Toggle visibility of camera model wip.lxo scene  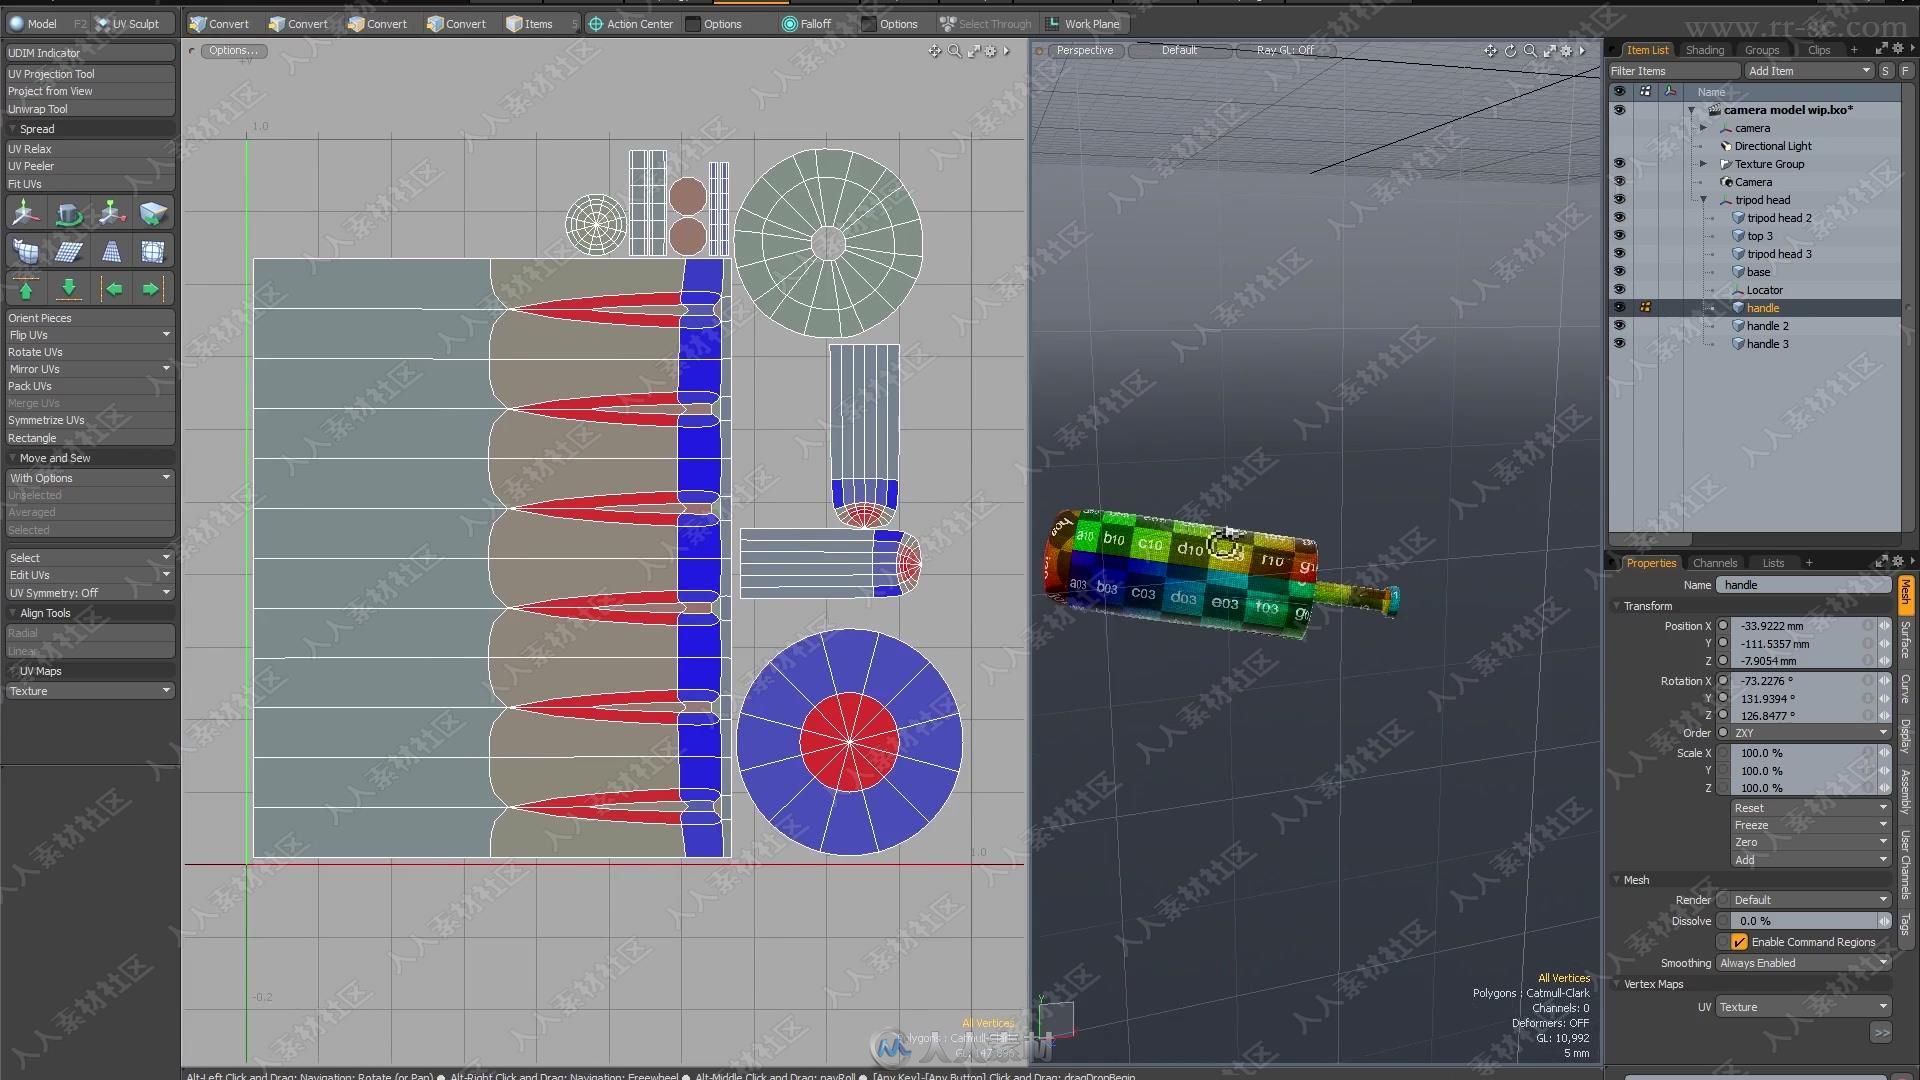coord(1619,110)
